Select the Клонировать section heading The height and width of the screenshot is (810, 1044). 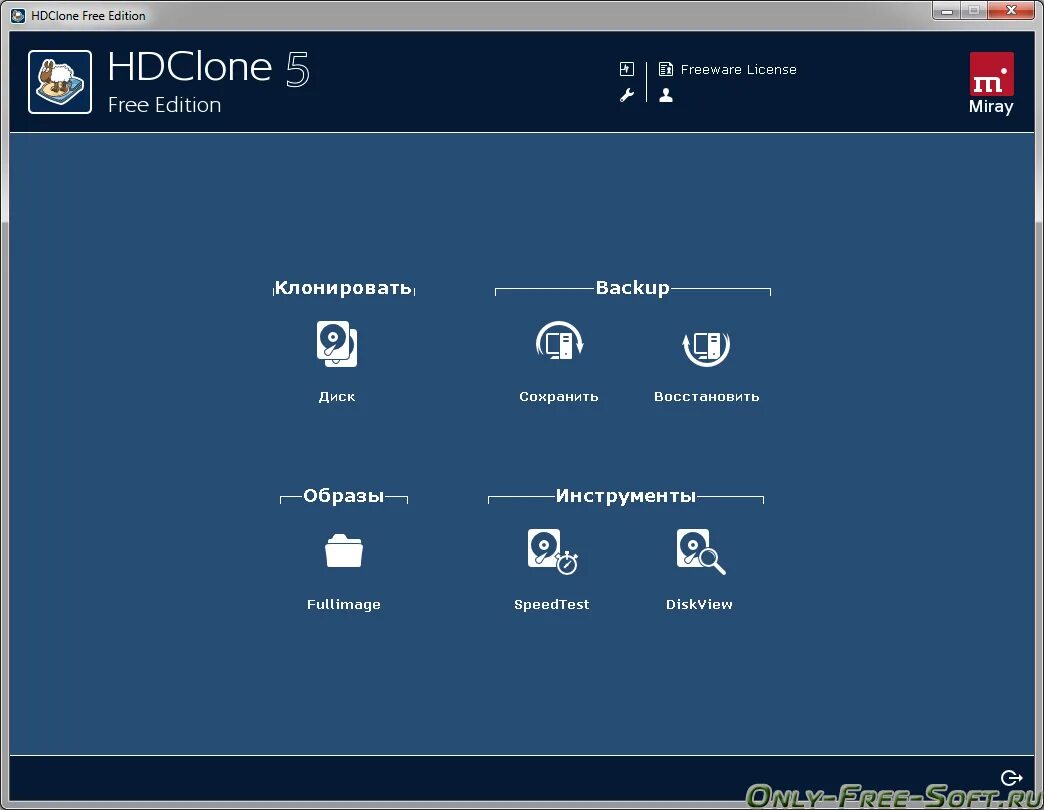(344, 288)
